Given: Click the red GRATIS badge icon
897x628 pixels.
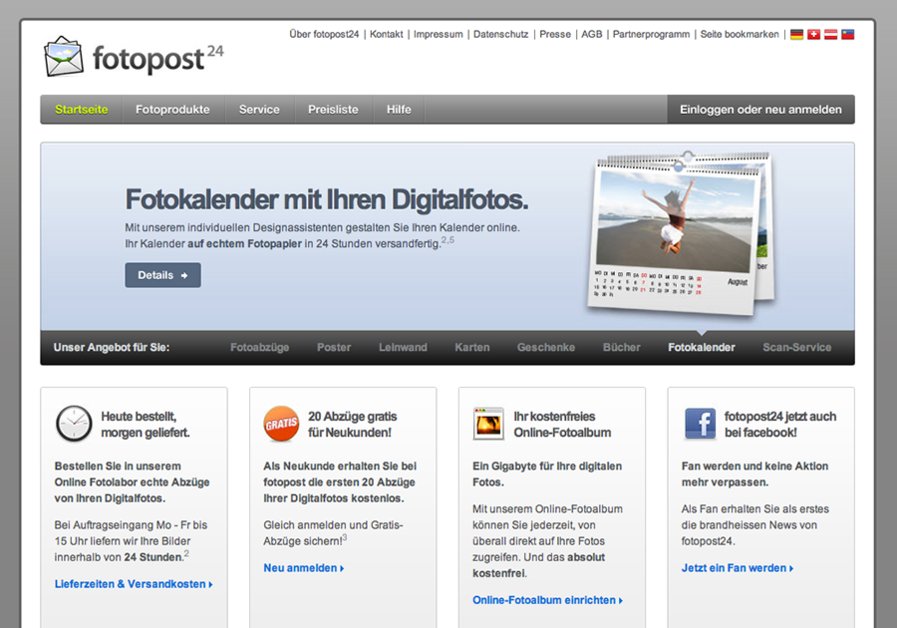Looking at the screenshot, I should 281,424.
